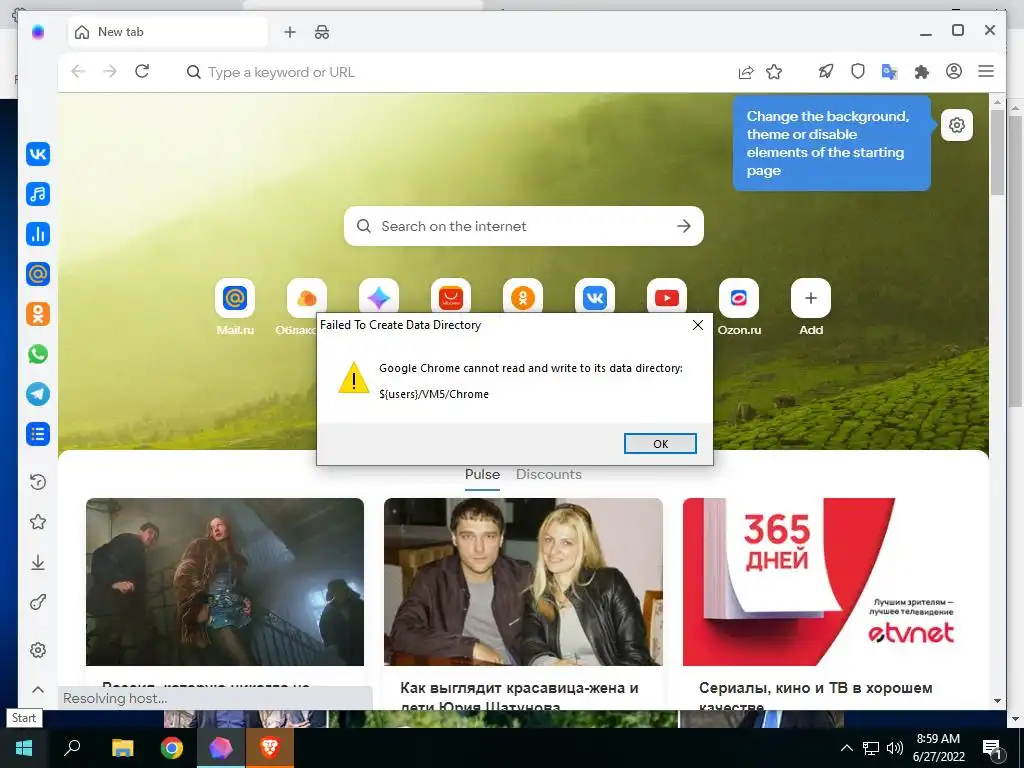
Task: Bookmark this page with the star
Action: [x=774, y=72]
